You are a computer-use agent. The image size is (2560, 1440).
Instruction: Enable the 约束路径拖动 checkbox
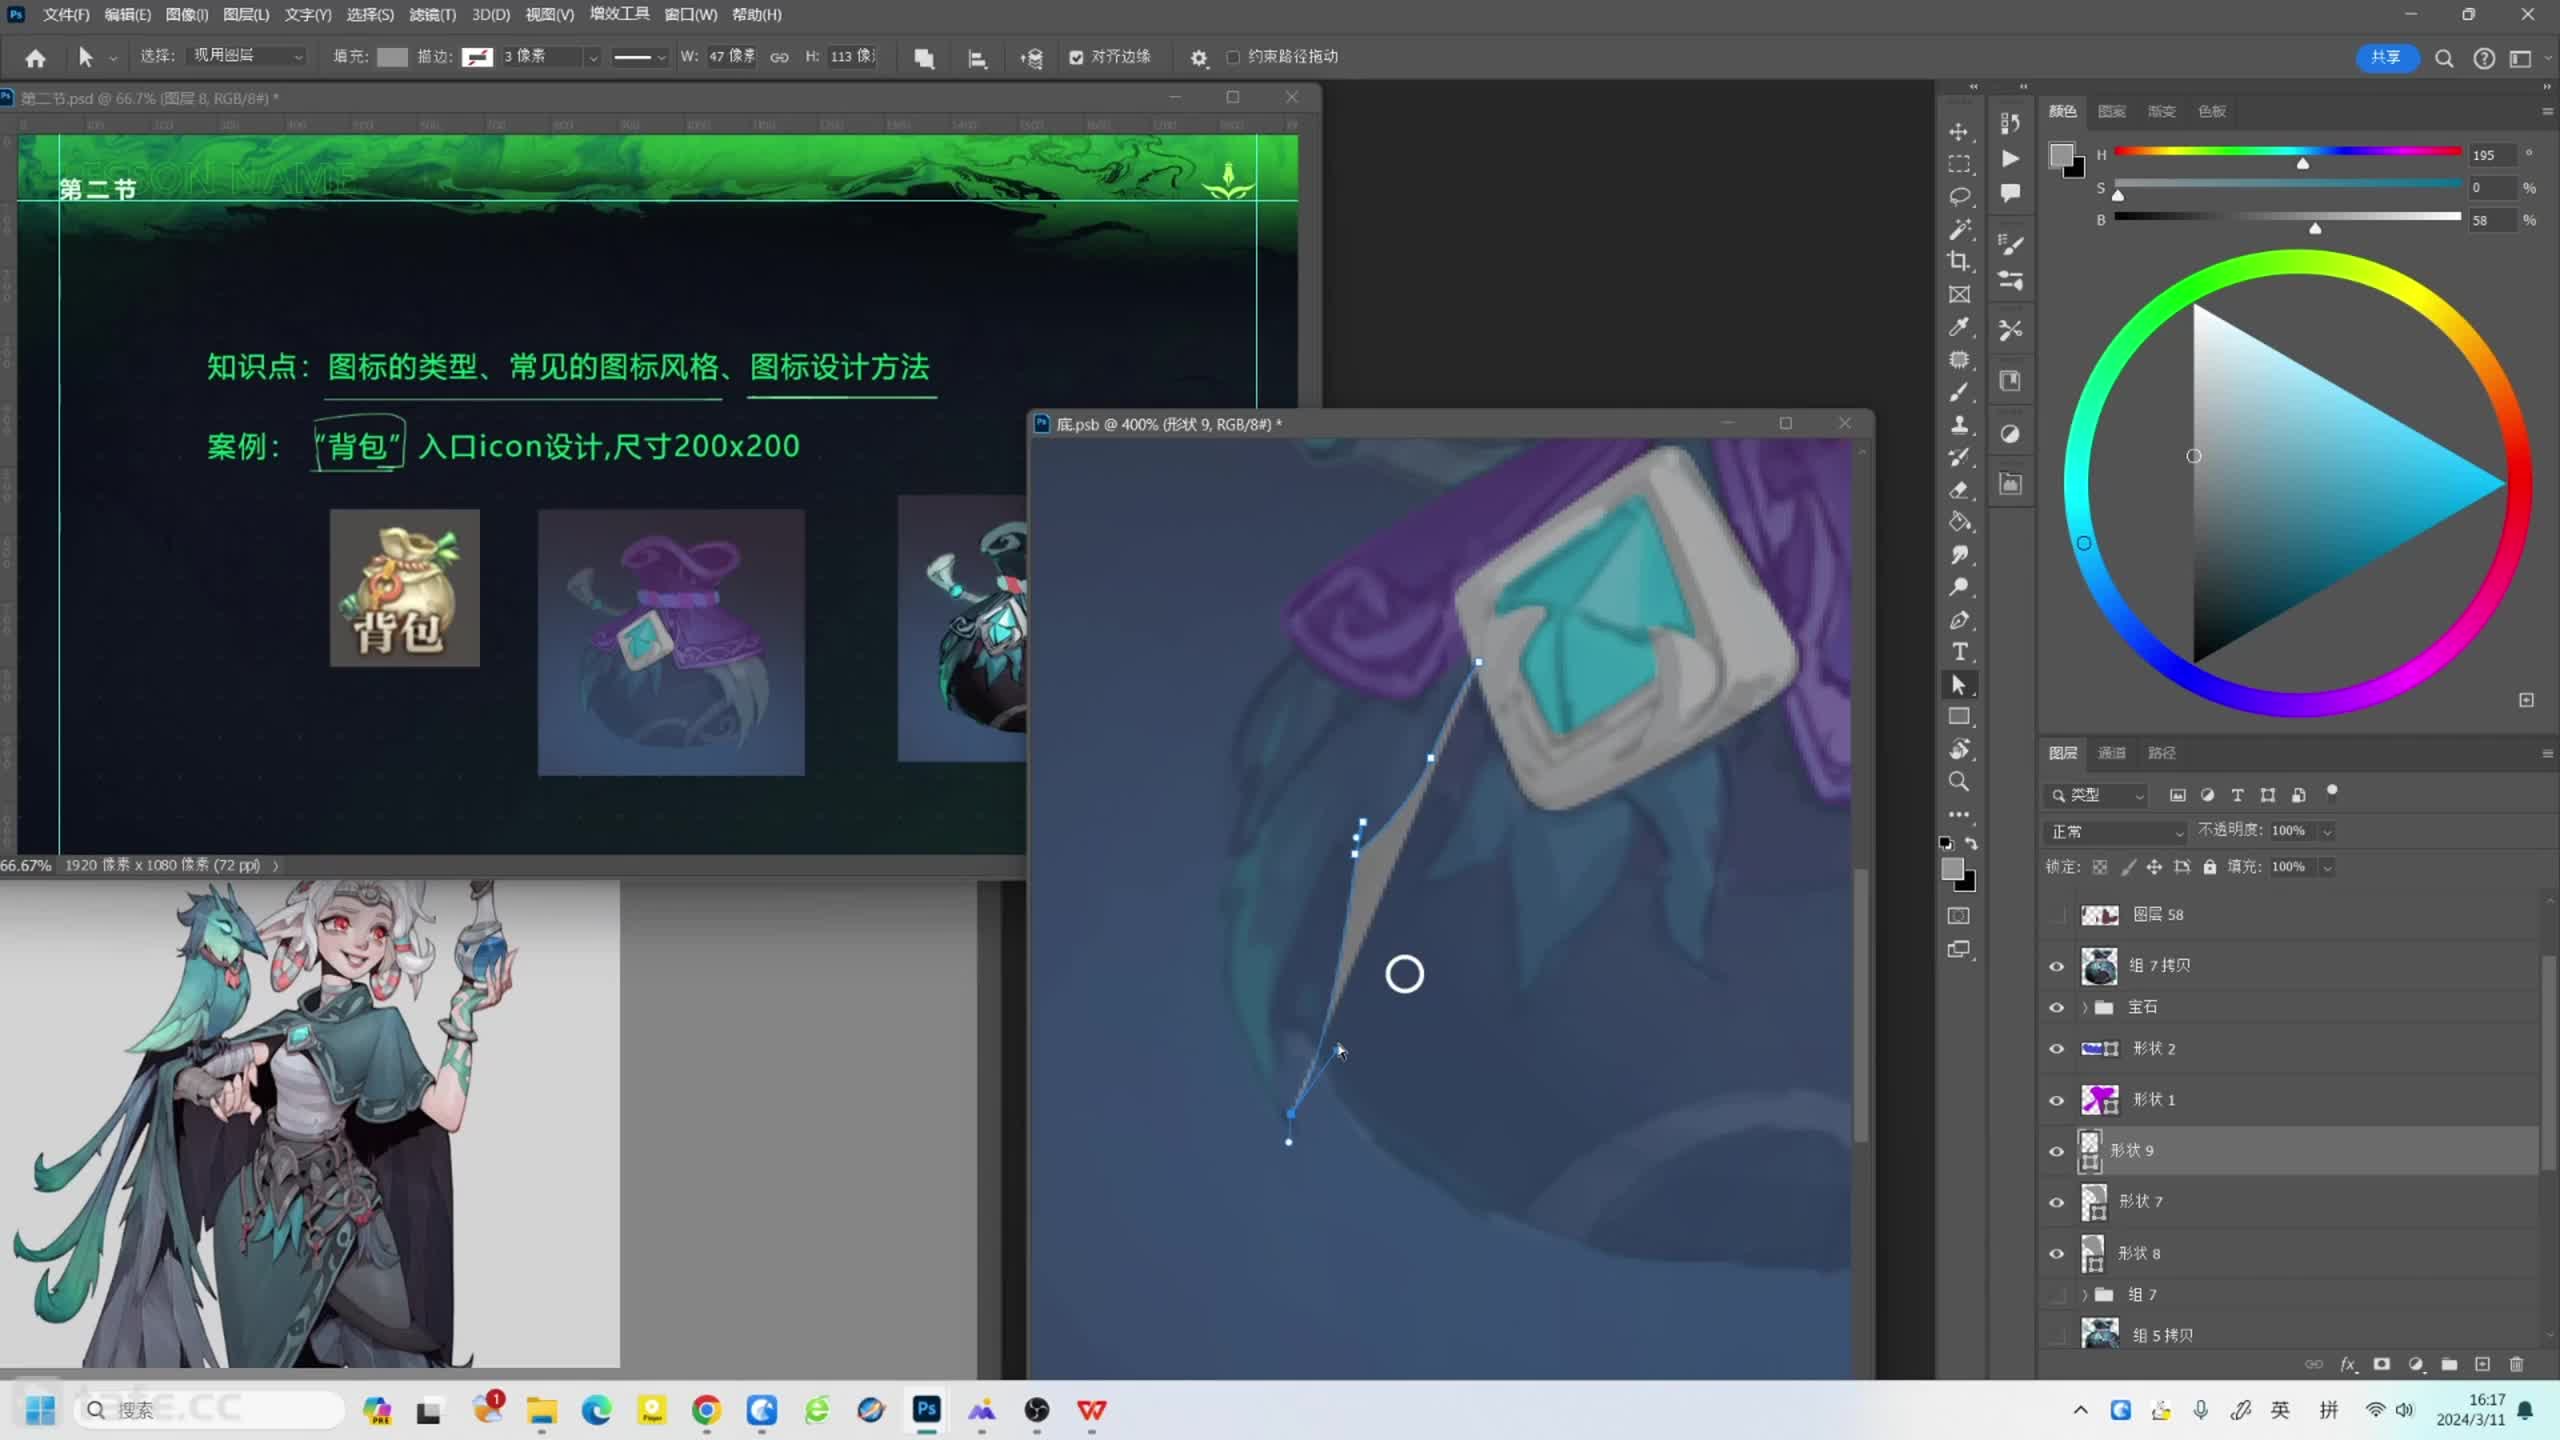[x=1233, y=57]
